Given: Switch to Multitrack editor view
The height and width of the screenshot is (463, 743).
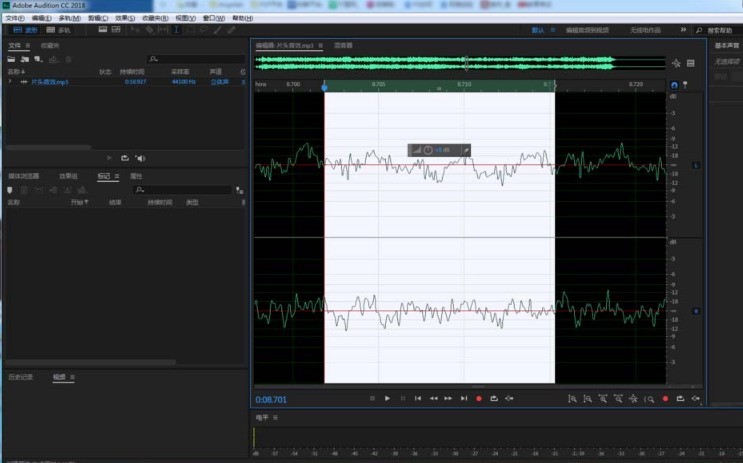Looking at the screenshot, I should 58,30.
